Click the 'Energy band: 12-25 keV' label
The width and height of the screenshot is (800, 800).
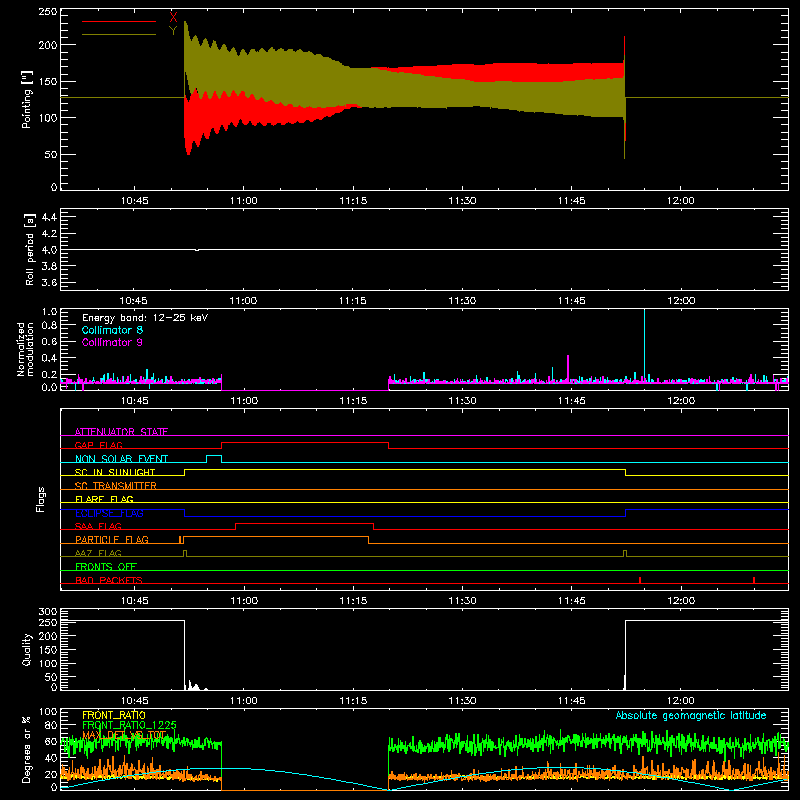[x=145, y=317]
